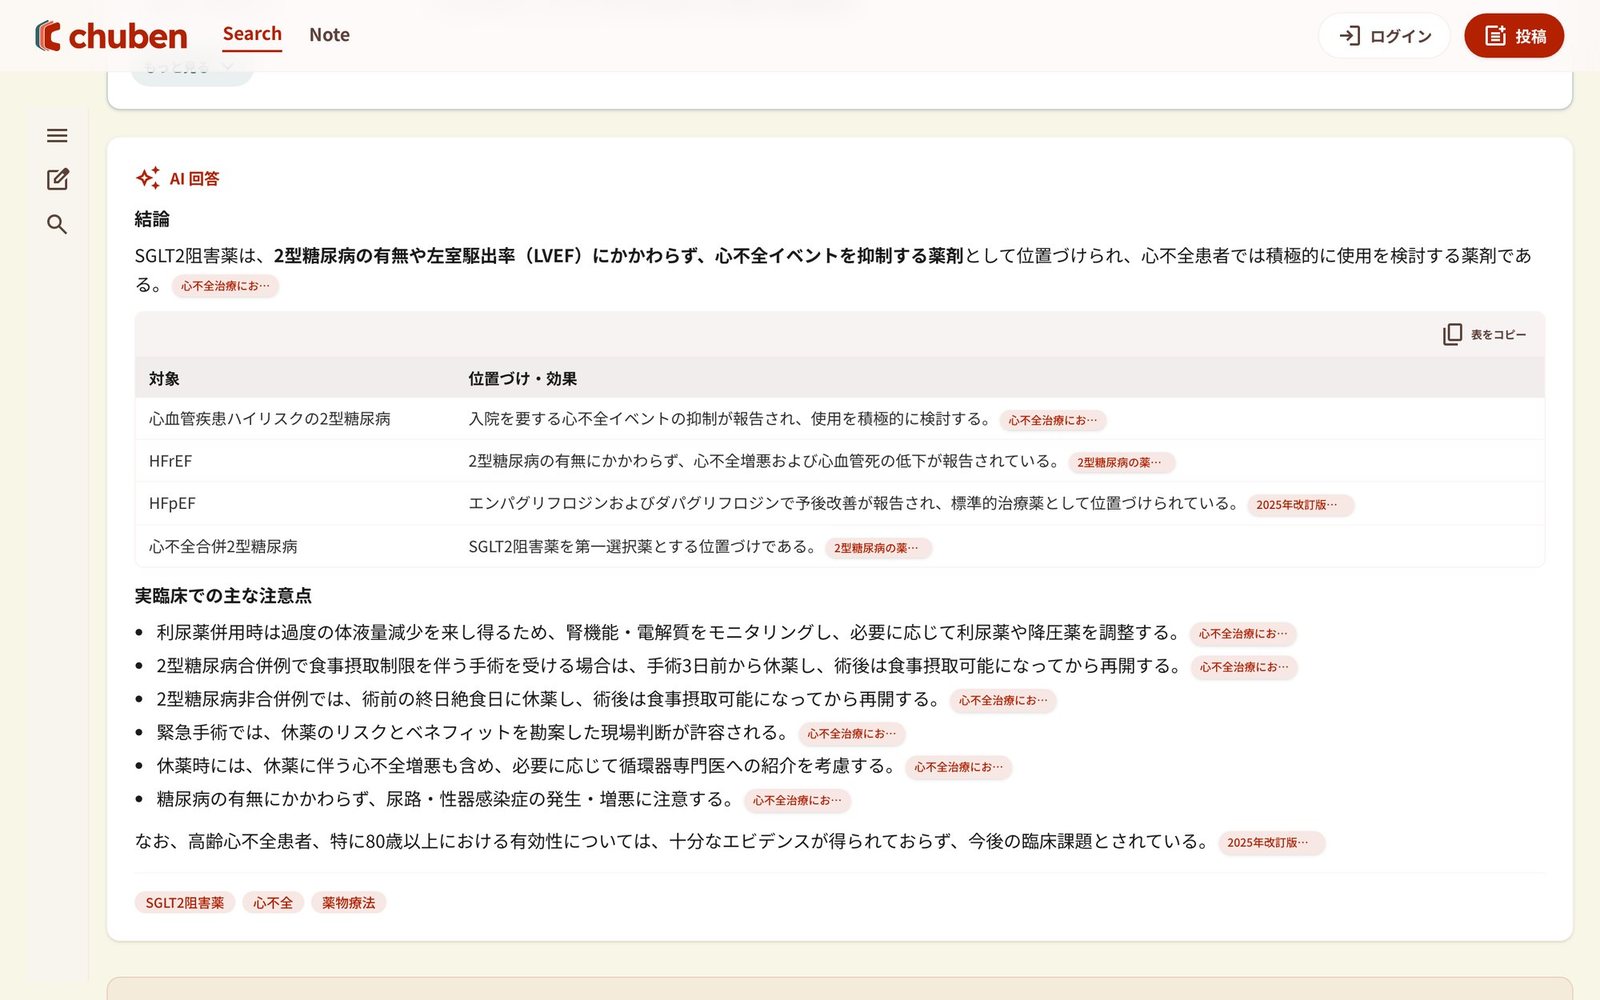1600x1000 pixels.
Task: Select the SGLT2阻害薬 tag
Action: (185, 903)
